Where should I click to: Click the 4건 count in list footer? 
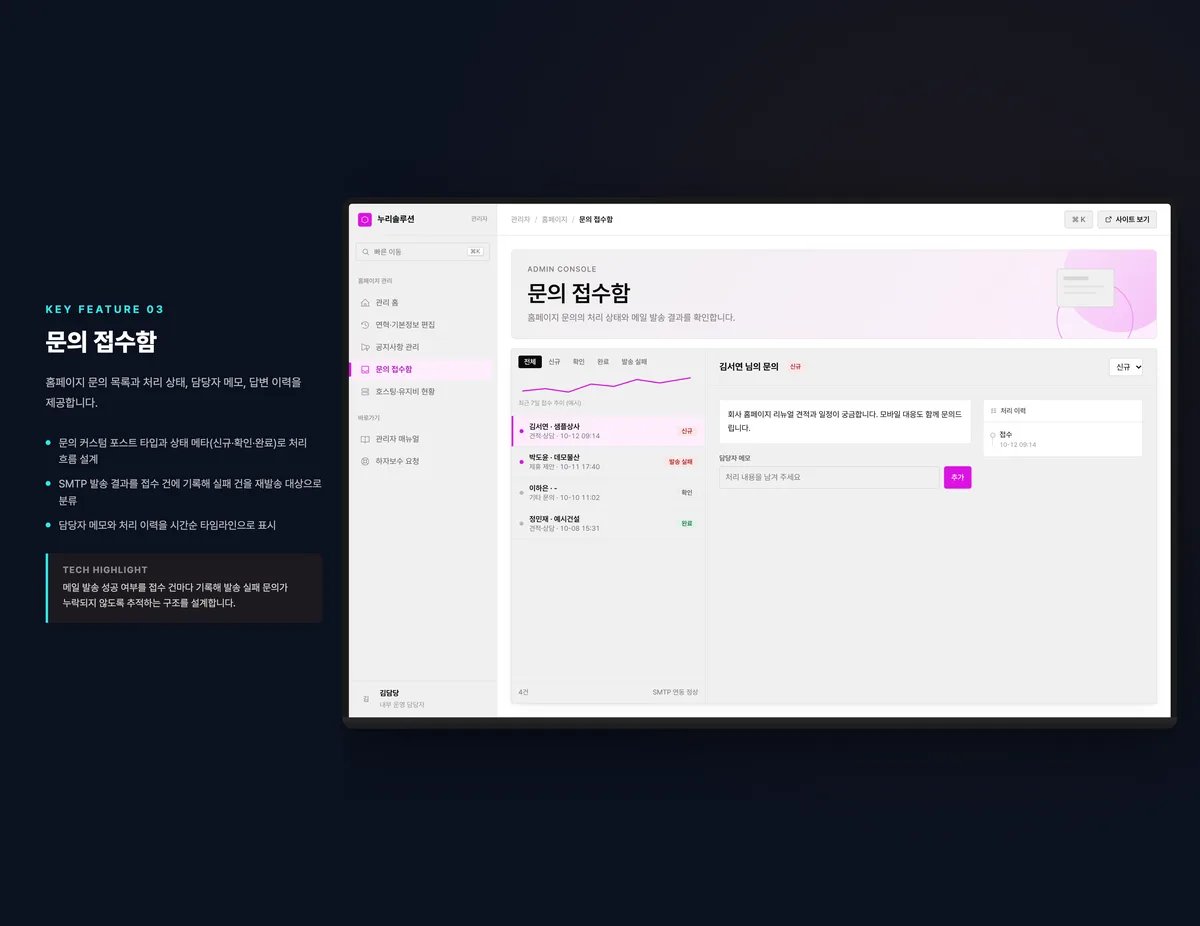523,692
